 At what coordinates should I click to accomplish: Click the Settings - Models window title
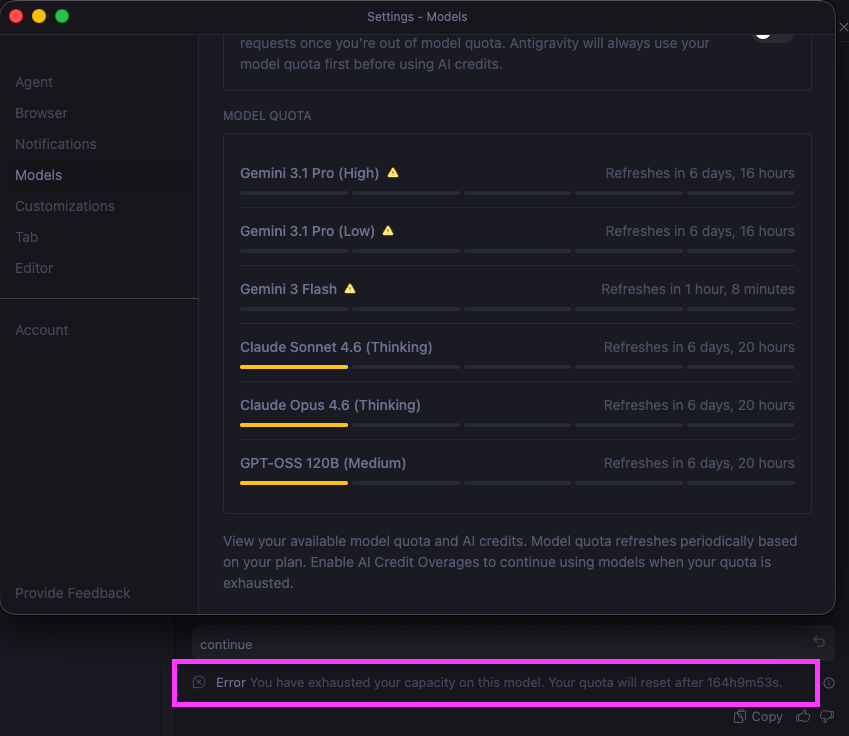(x=417, y=17)
